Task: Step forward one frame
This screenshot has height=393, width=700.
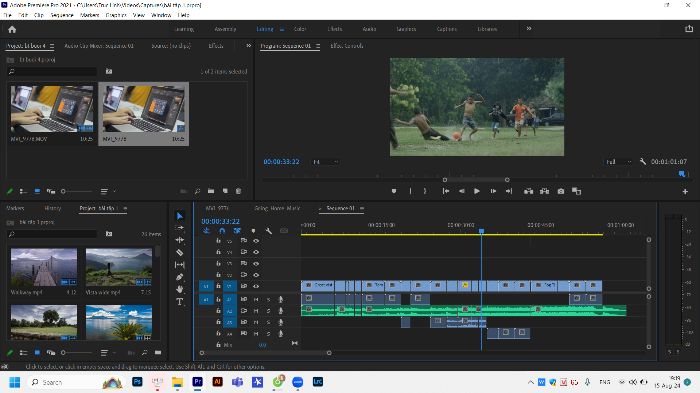Action: pos(493,191)
